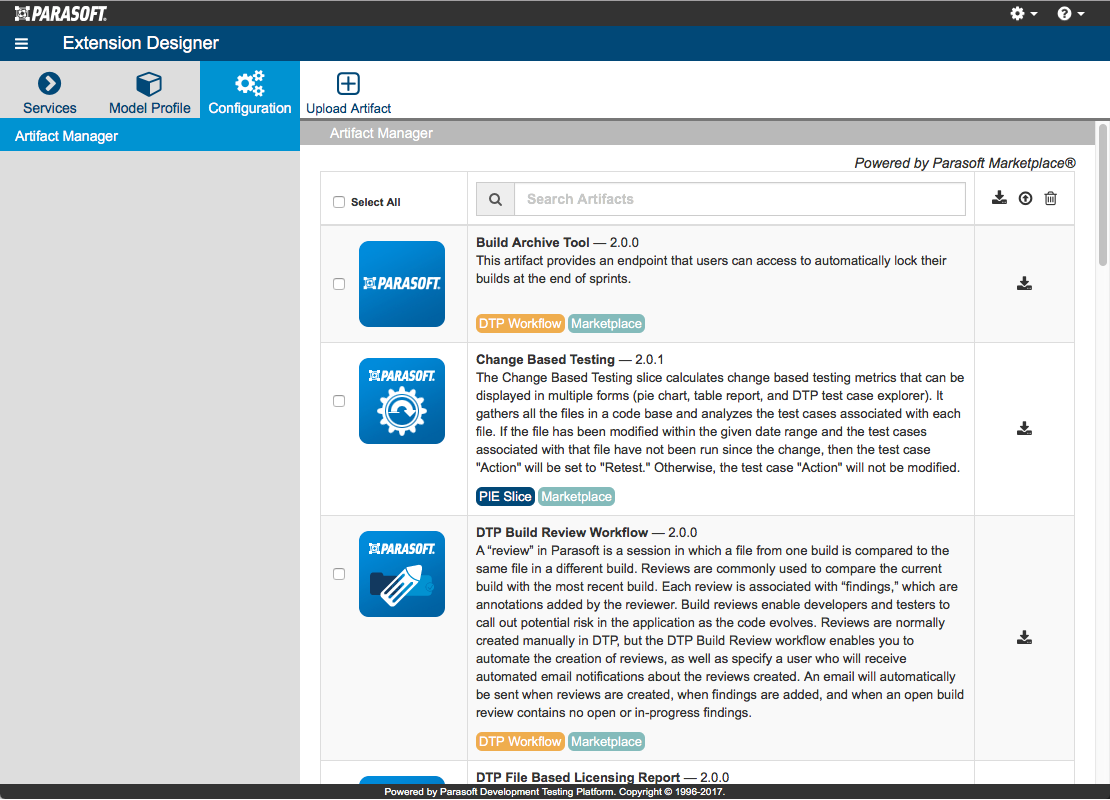
Task: Open the settings gear dropdown
Action: pyautogui.click(x=1023, y=13)
